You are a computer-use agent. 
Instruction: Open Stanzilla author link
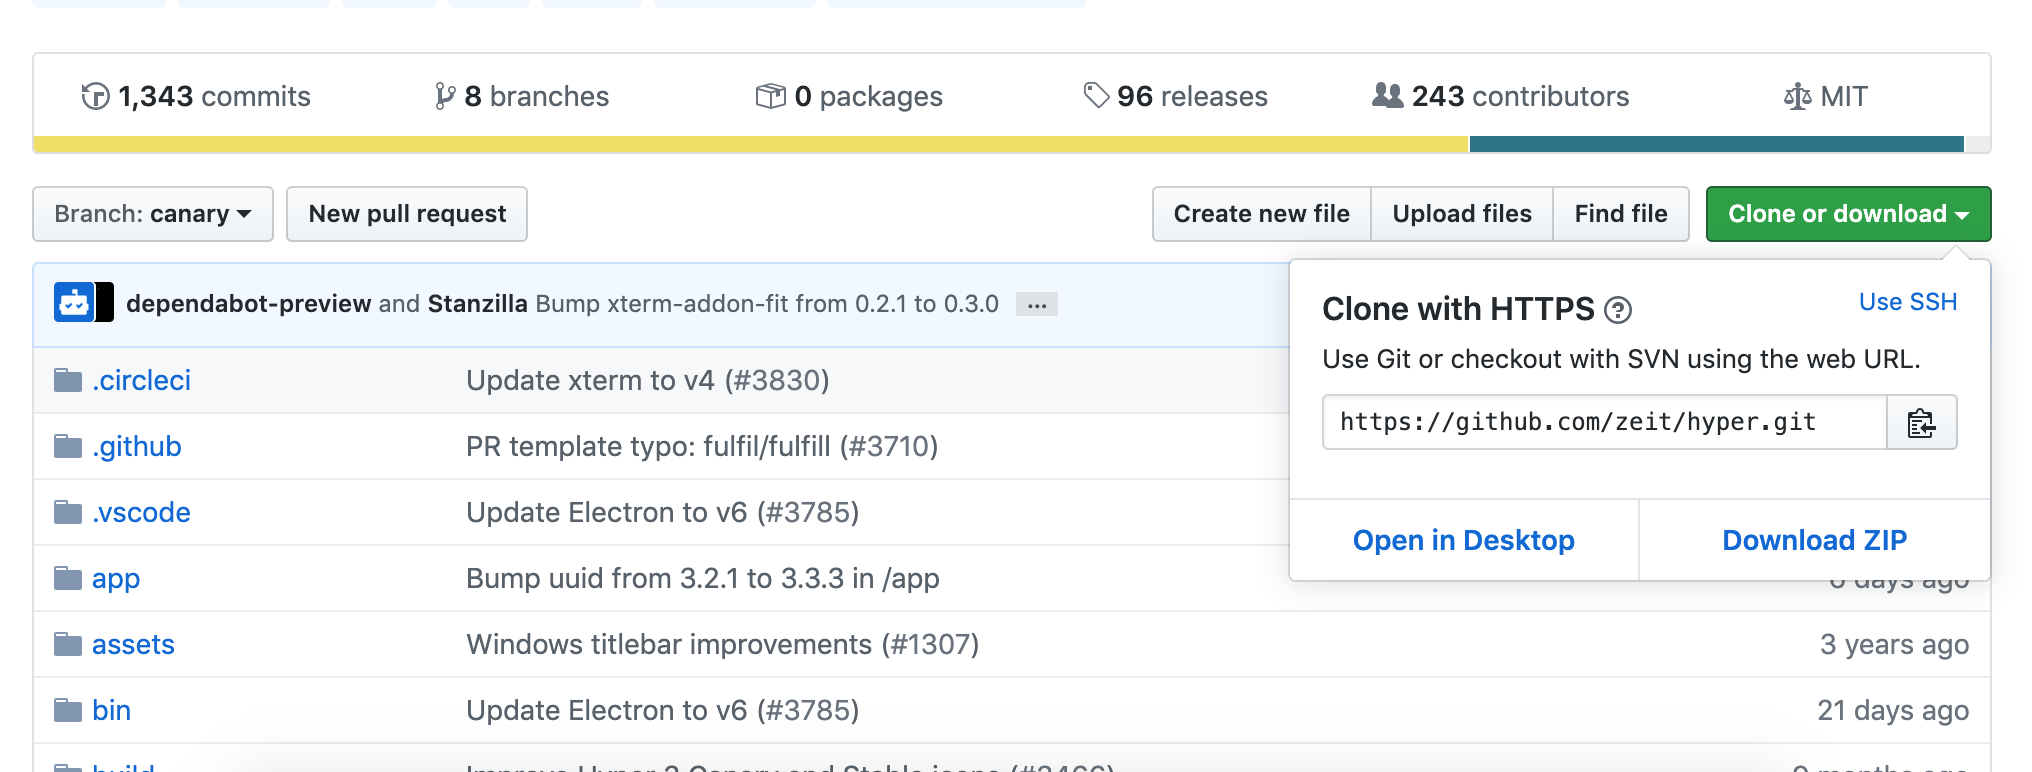coord(477,303)
